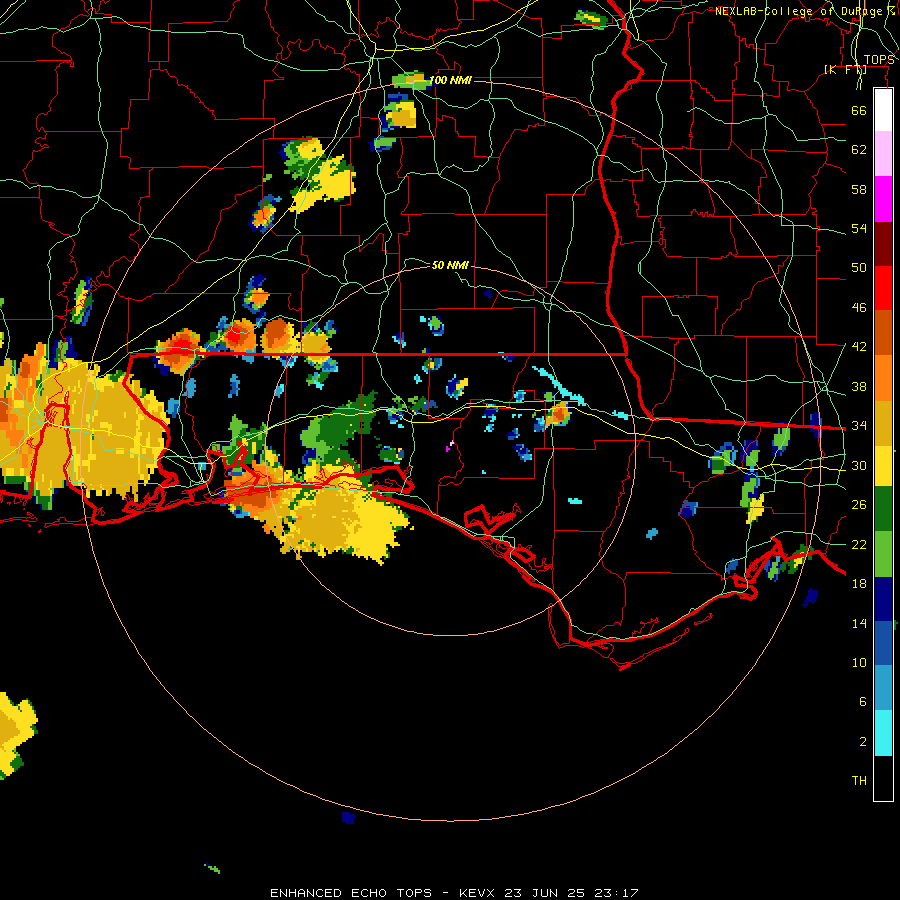The image size is (900, 900).
Task: Click the legend value "66"
Action: tap(859, 110)
